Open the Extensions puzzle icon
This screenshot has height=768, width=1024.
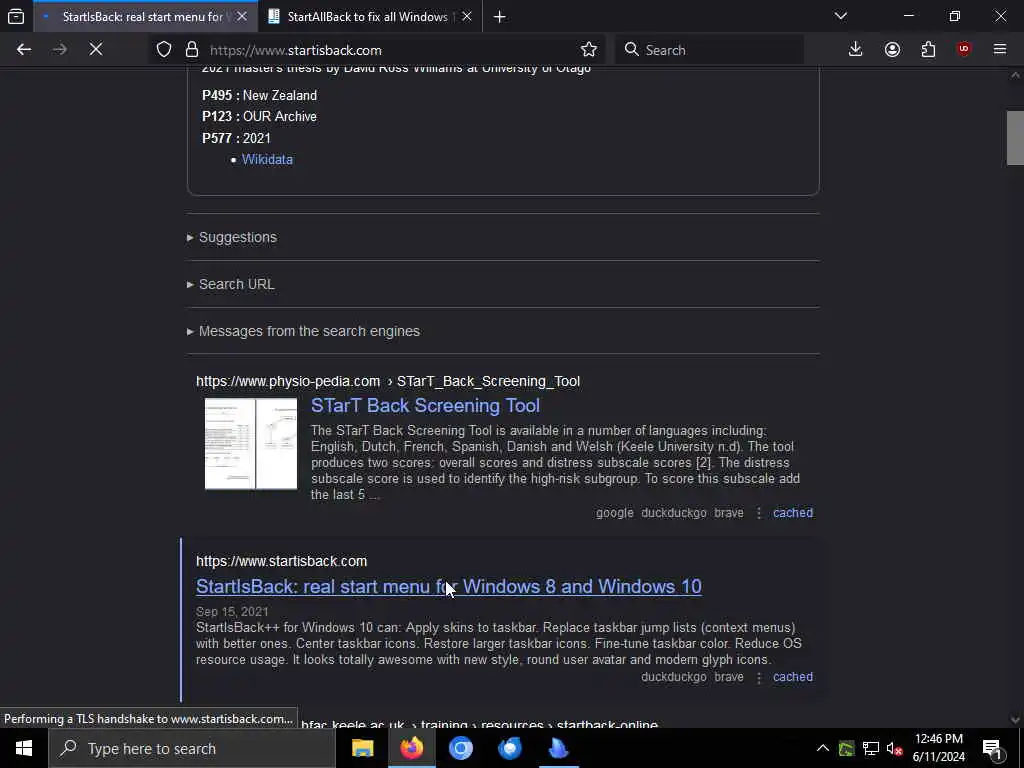click(928, 50)
